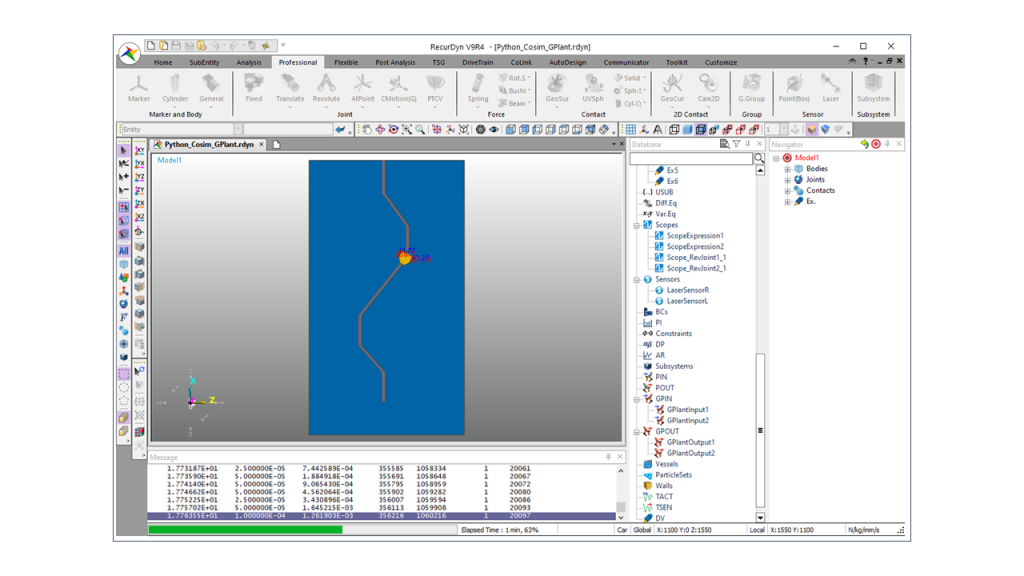Viewport: 1024px width, 576px height.
Task: Toggle the Database panel pin
Action: pos(748,144)
